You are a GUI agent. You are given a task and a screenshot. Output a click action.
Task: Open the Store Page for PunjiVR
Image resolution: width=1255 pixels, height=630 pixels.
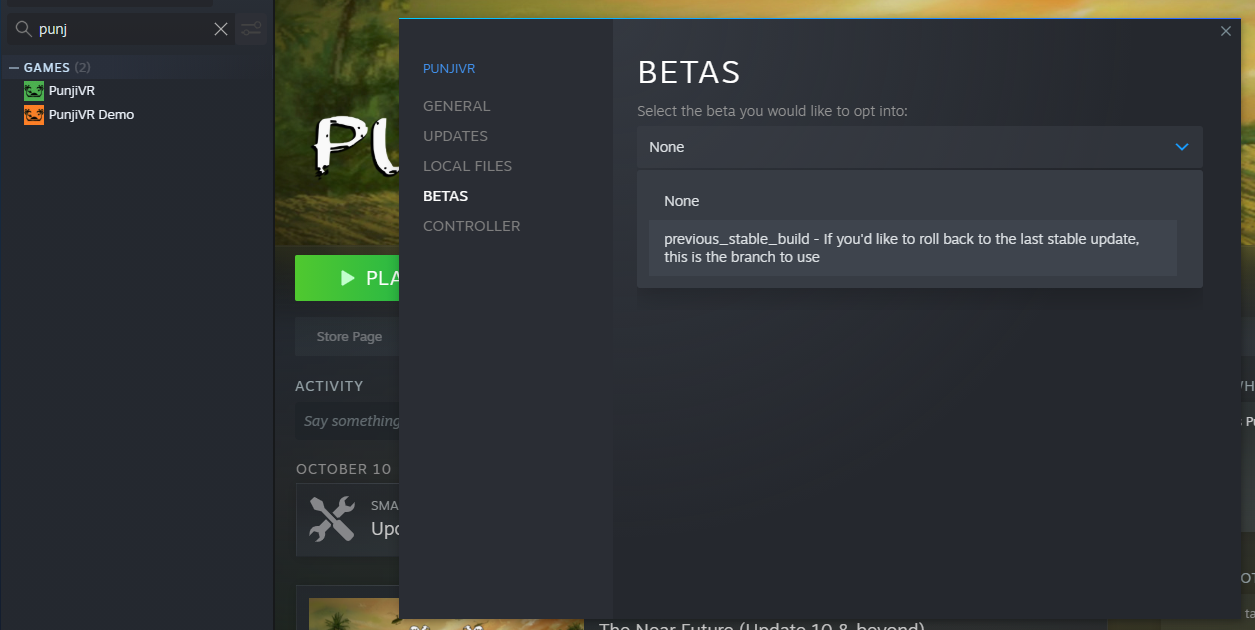[x=349, y=337]
